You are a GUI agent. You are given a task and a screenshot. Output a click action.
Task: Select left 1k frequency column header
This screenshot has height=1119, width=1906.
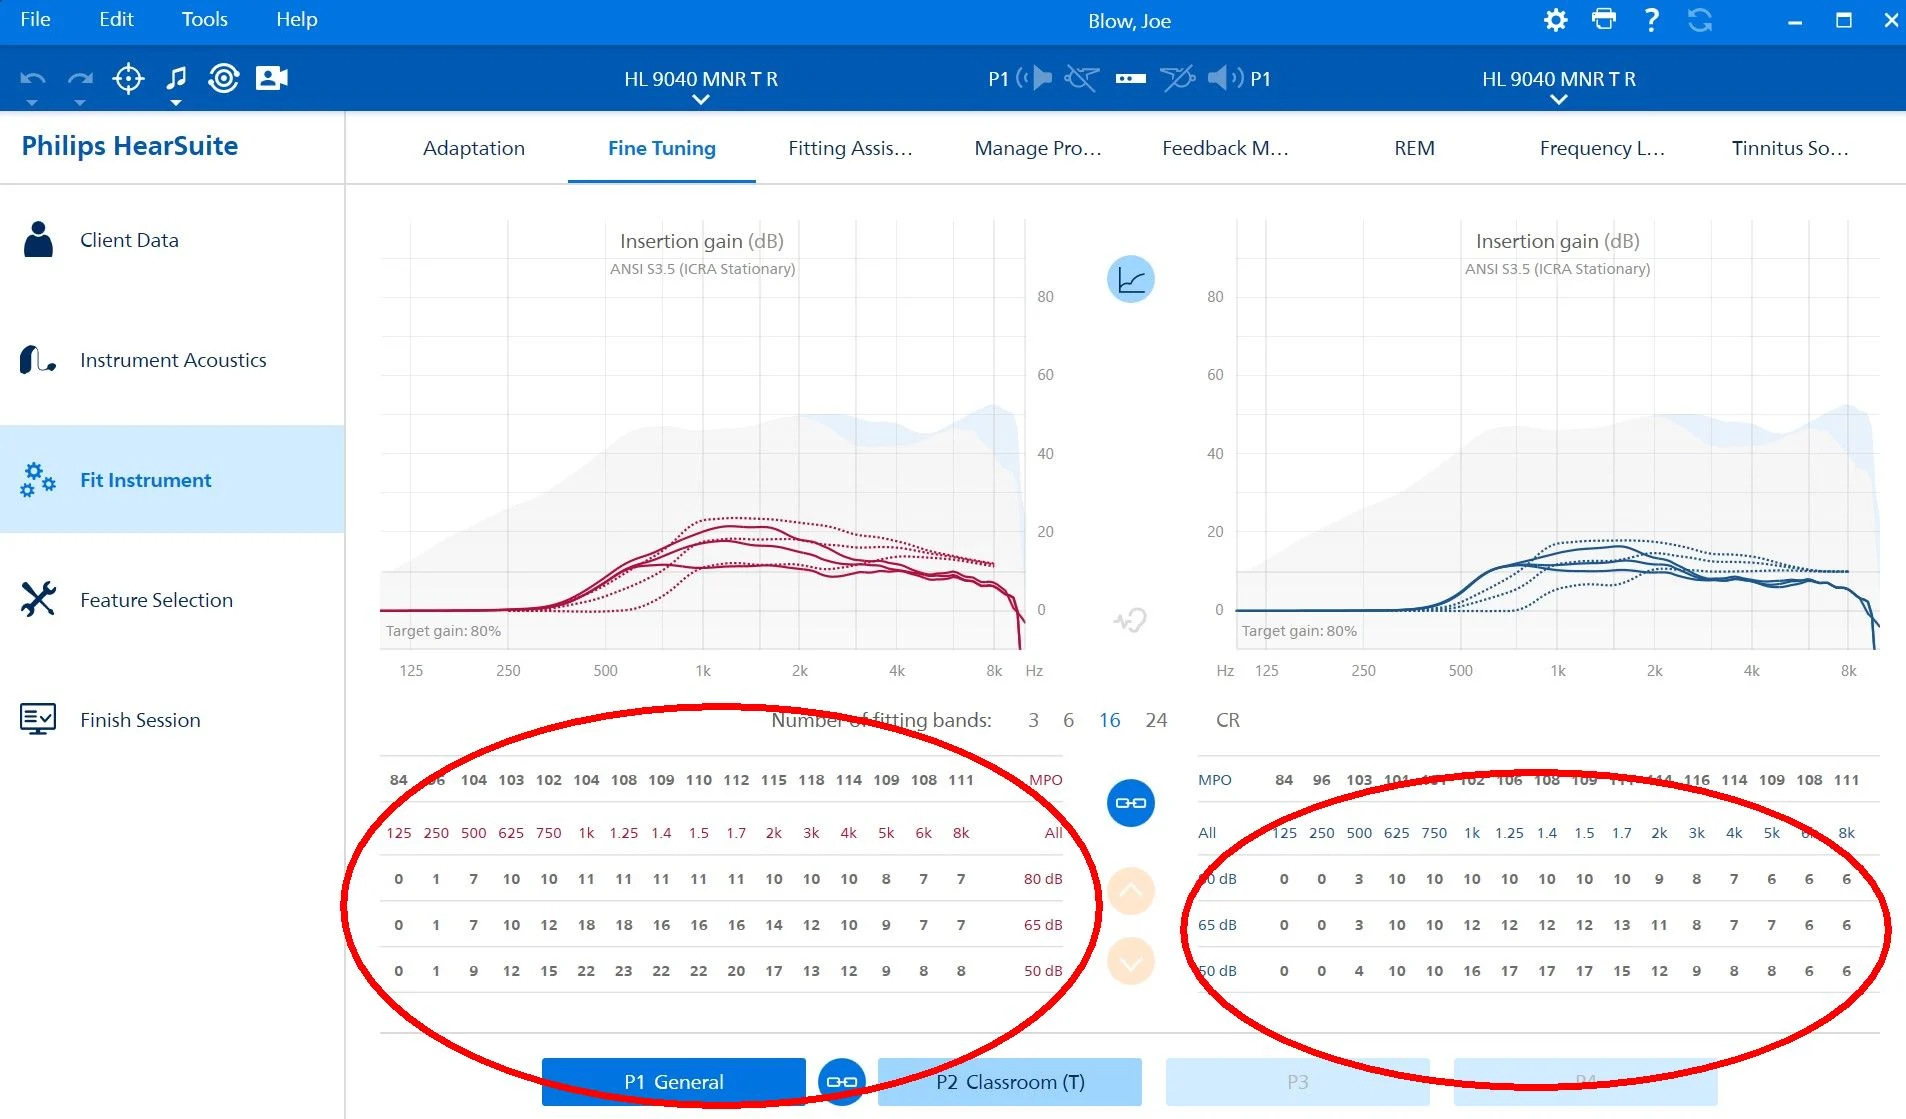(586, 833)
